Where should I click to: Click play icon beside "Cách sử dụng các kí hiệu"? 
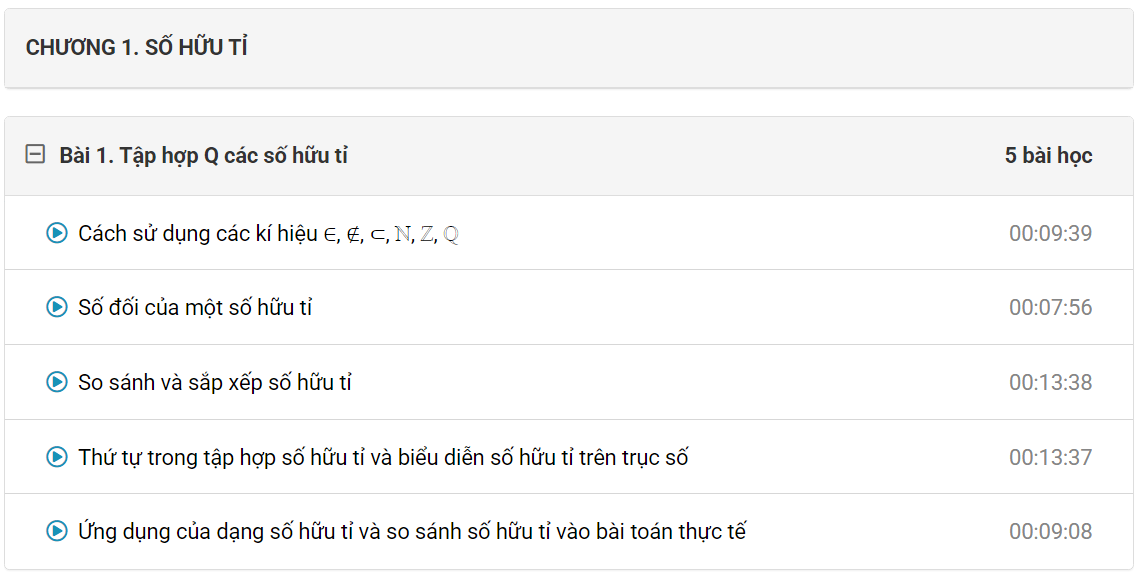click(57, 233)
